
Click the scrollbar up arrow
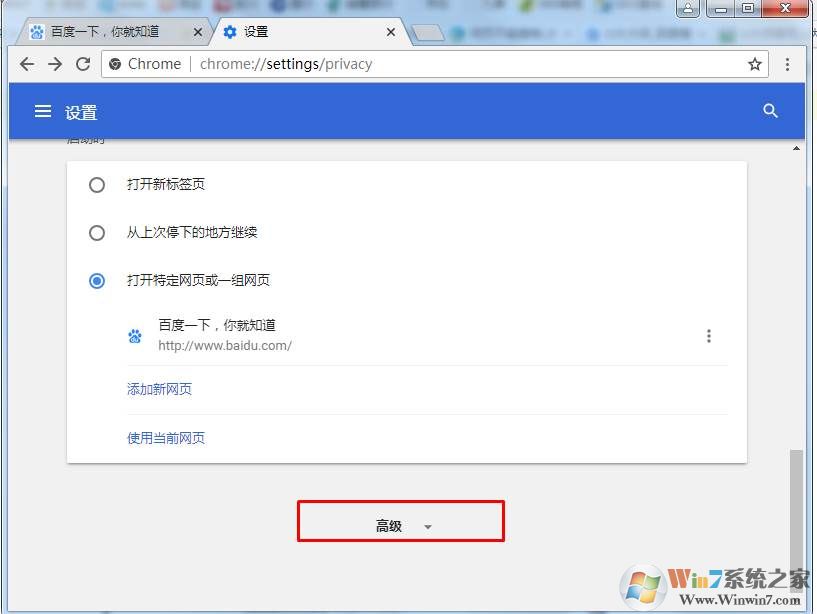(796, 149)
